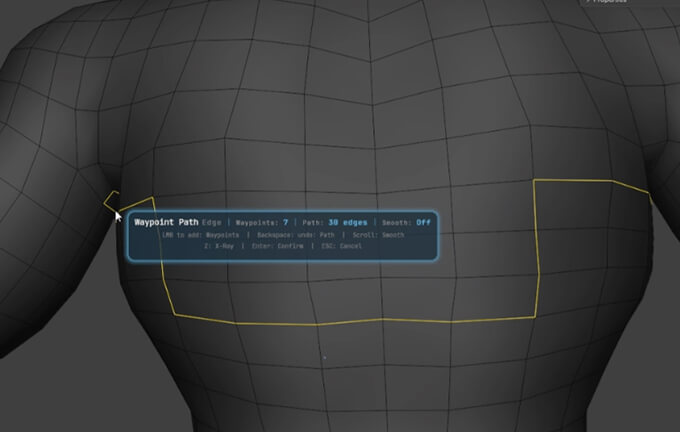Screen dimensions: 680x432
Task: Click the upper-left corner of the right yellow path
Action: [534, 181]
